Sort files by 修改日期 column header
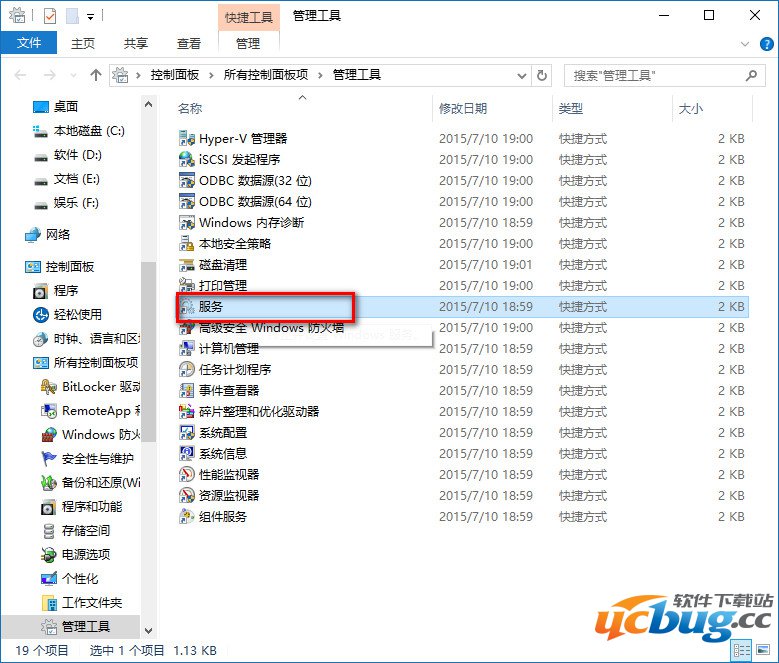Viewport: 779px width, 663px height. [x=463, y=108]
